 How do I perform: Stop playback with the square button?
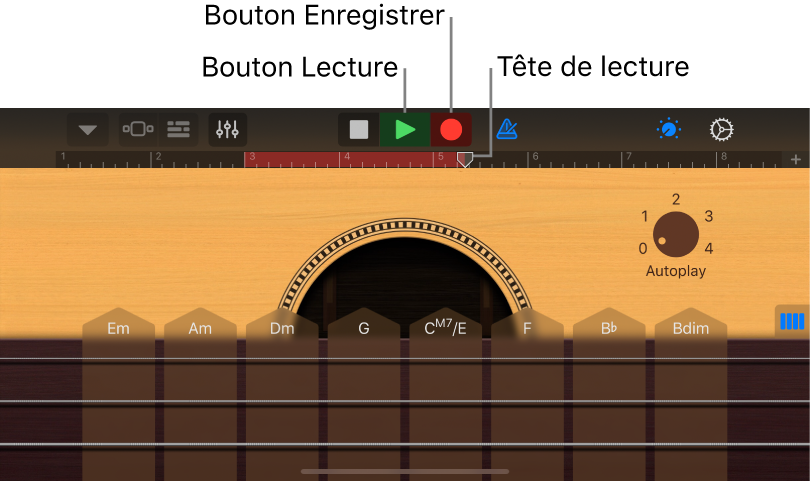coord(359,130)
